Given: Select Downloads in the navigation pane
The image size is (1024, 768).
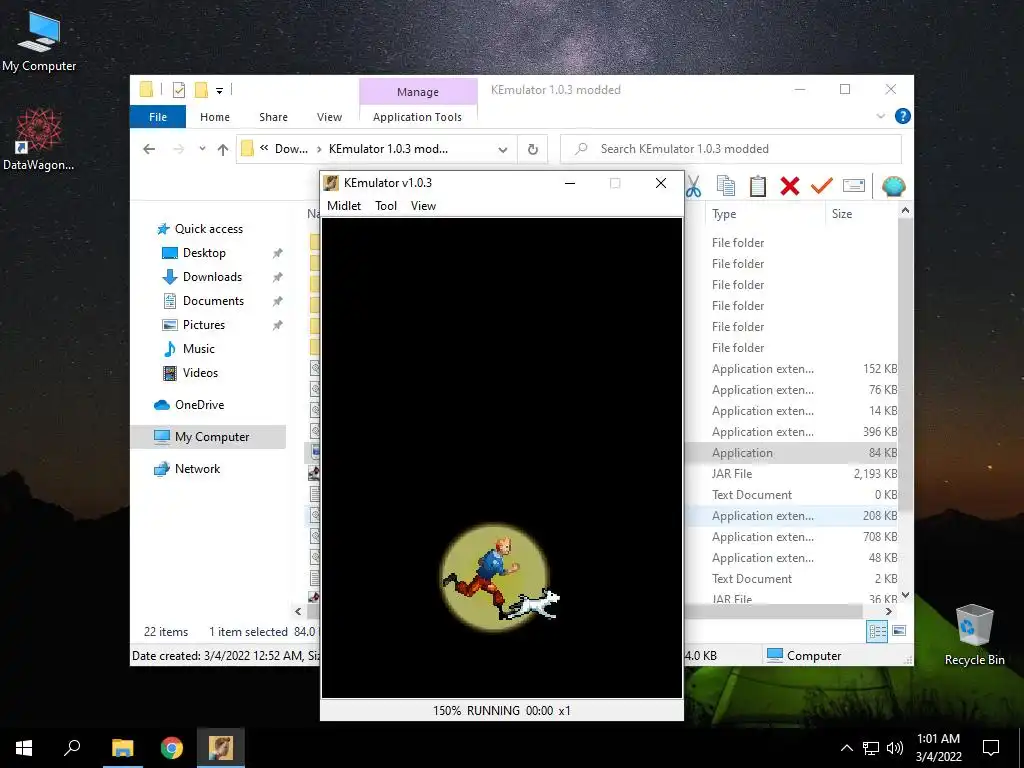Looking at the screenshot, I should point(212,277).
